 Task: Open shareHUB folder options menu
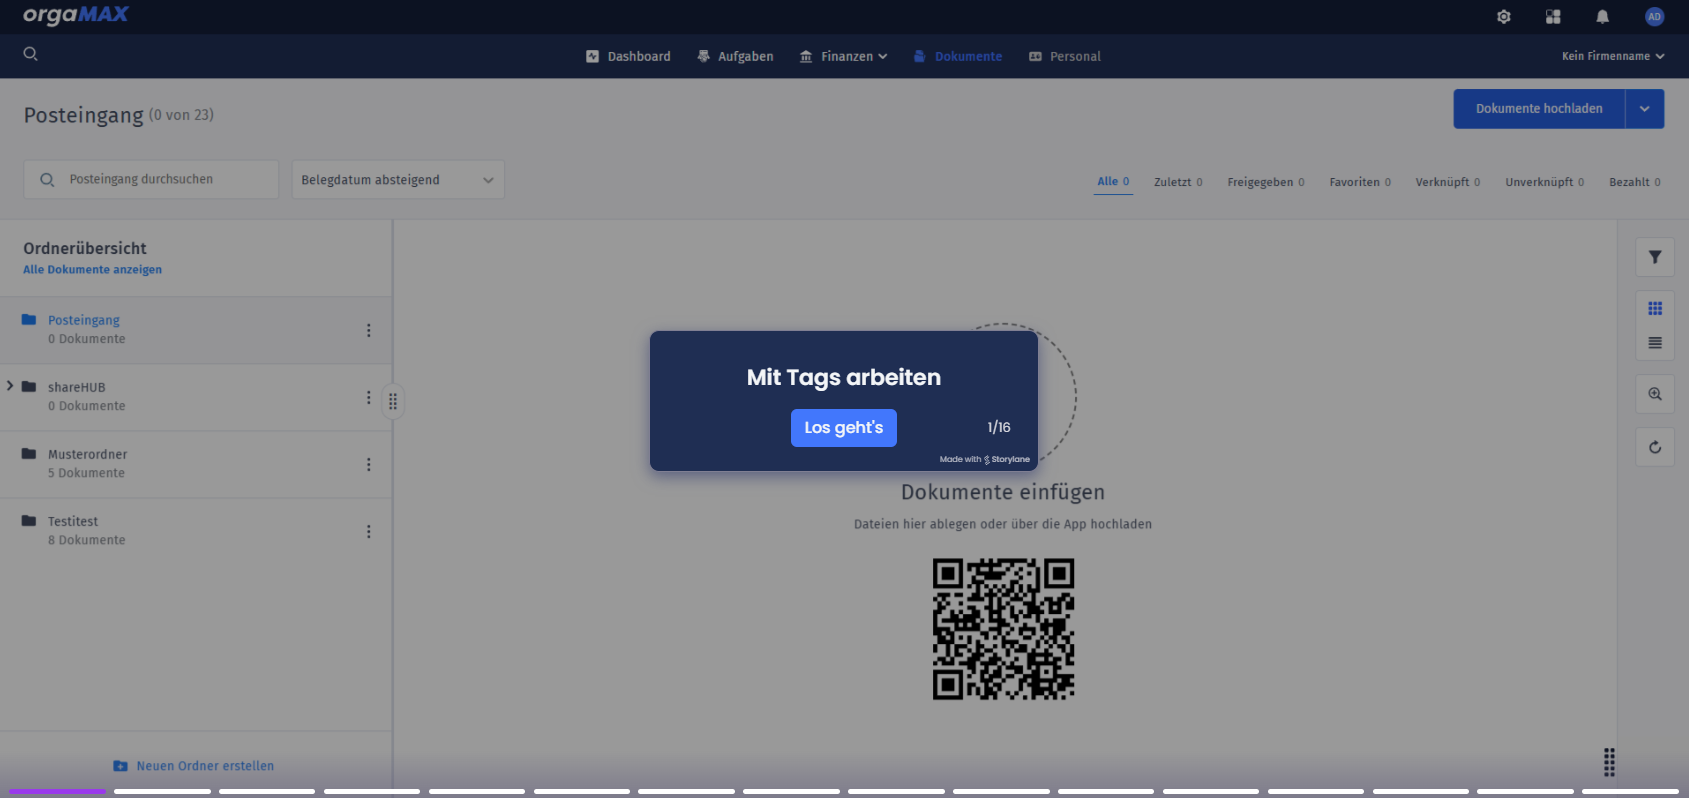click(368, 397)
